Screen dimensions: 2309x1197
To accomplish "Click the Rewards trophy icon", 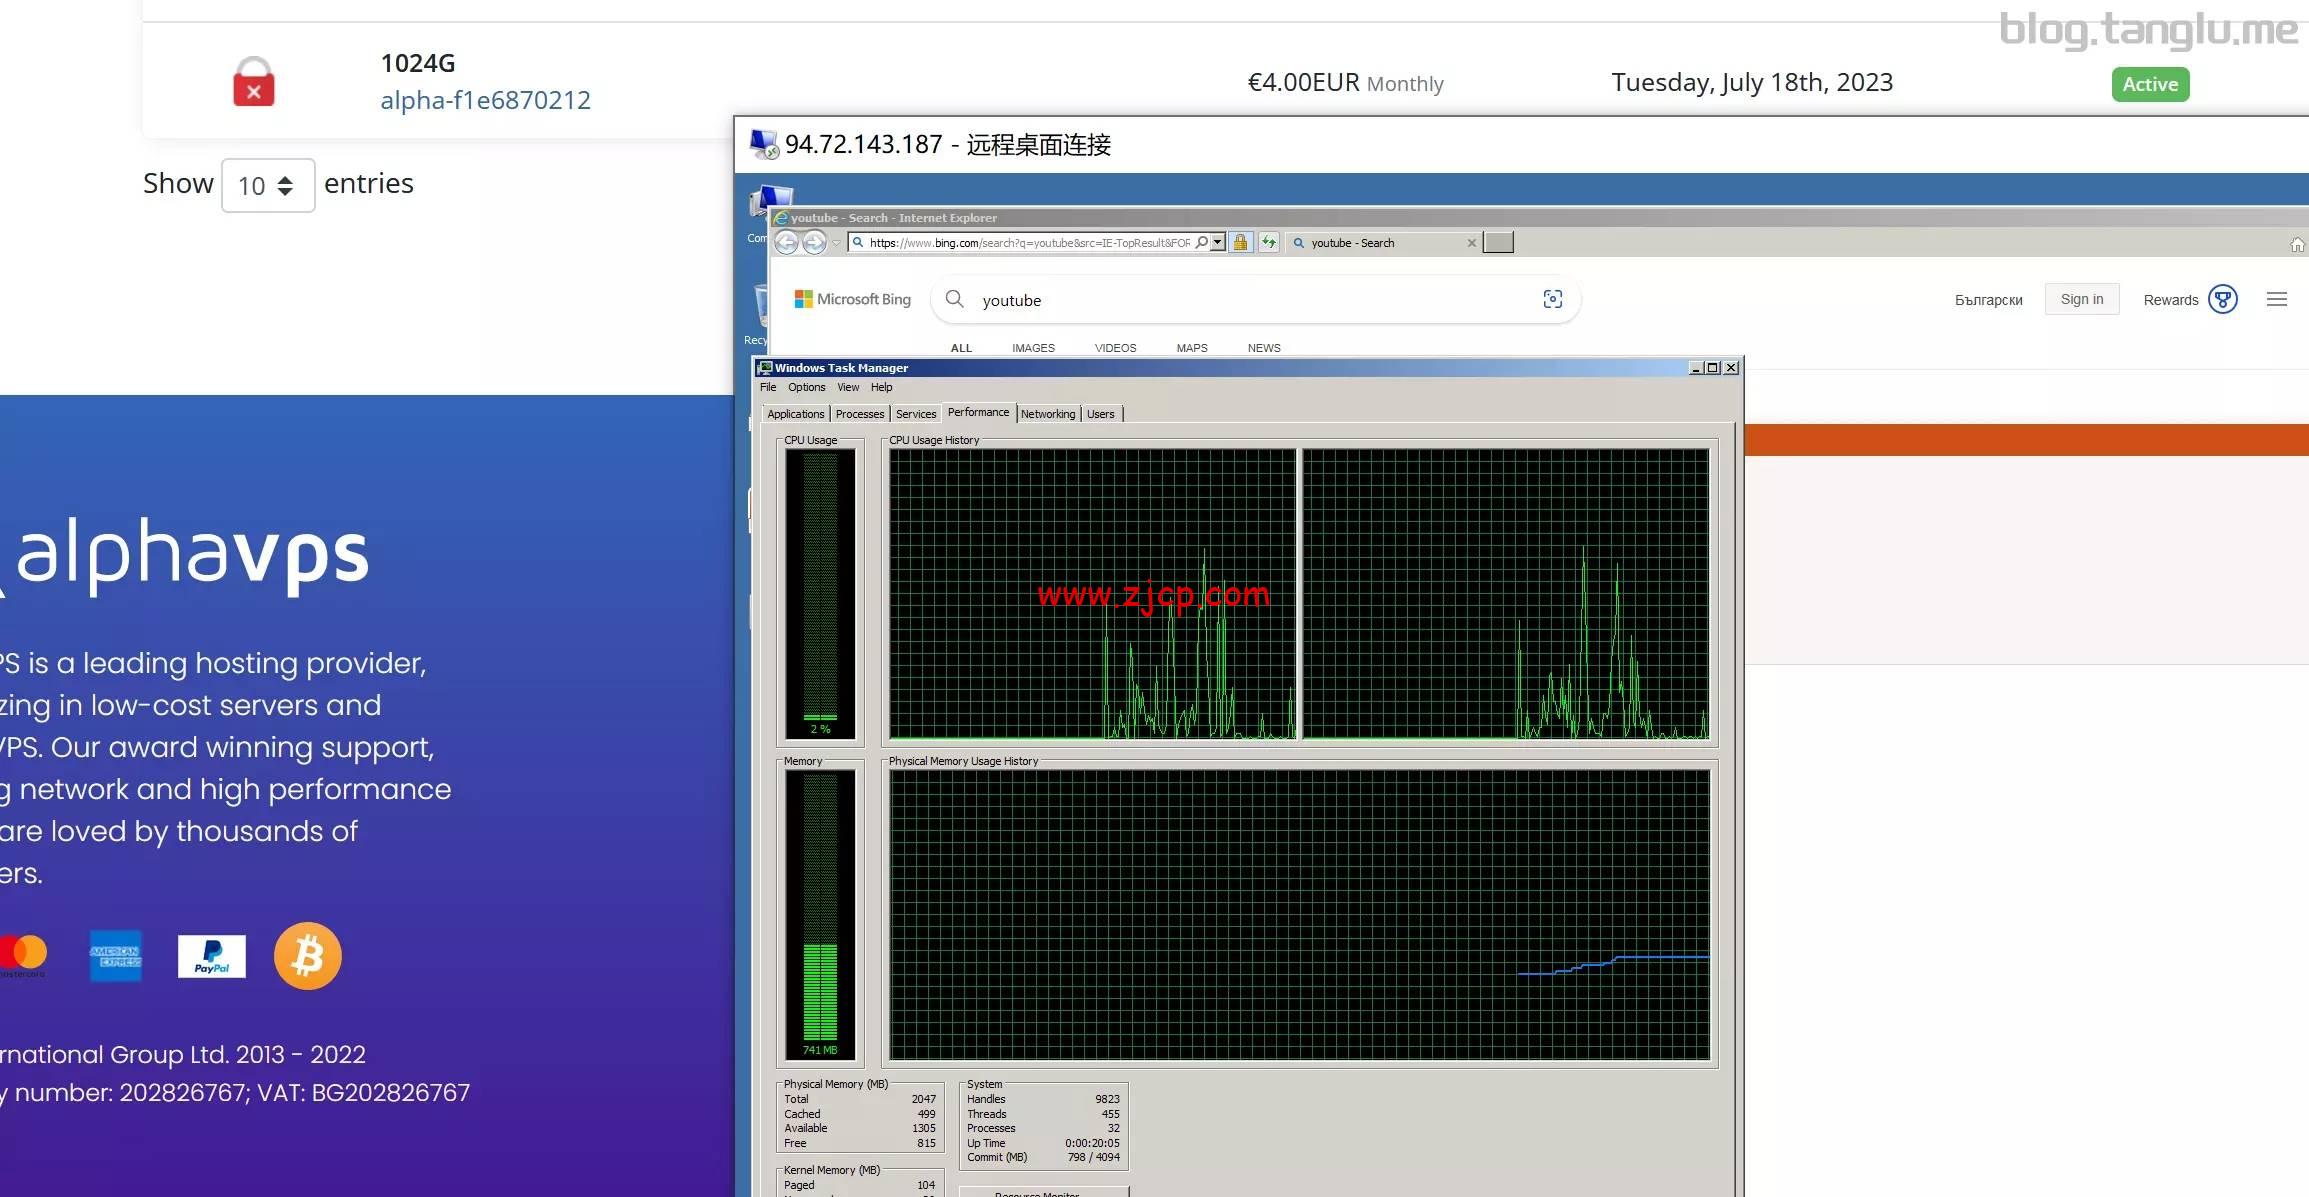I will (x=2222, y=299).
